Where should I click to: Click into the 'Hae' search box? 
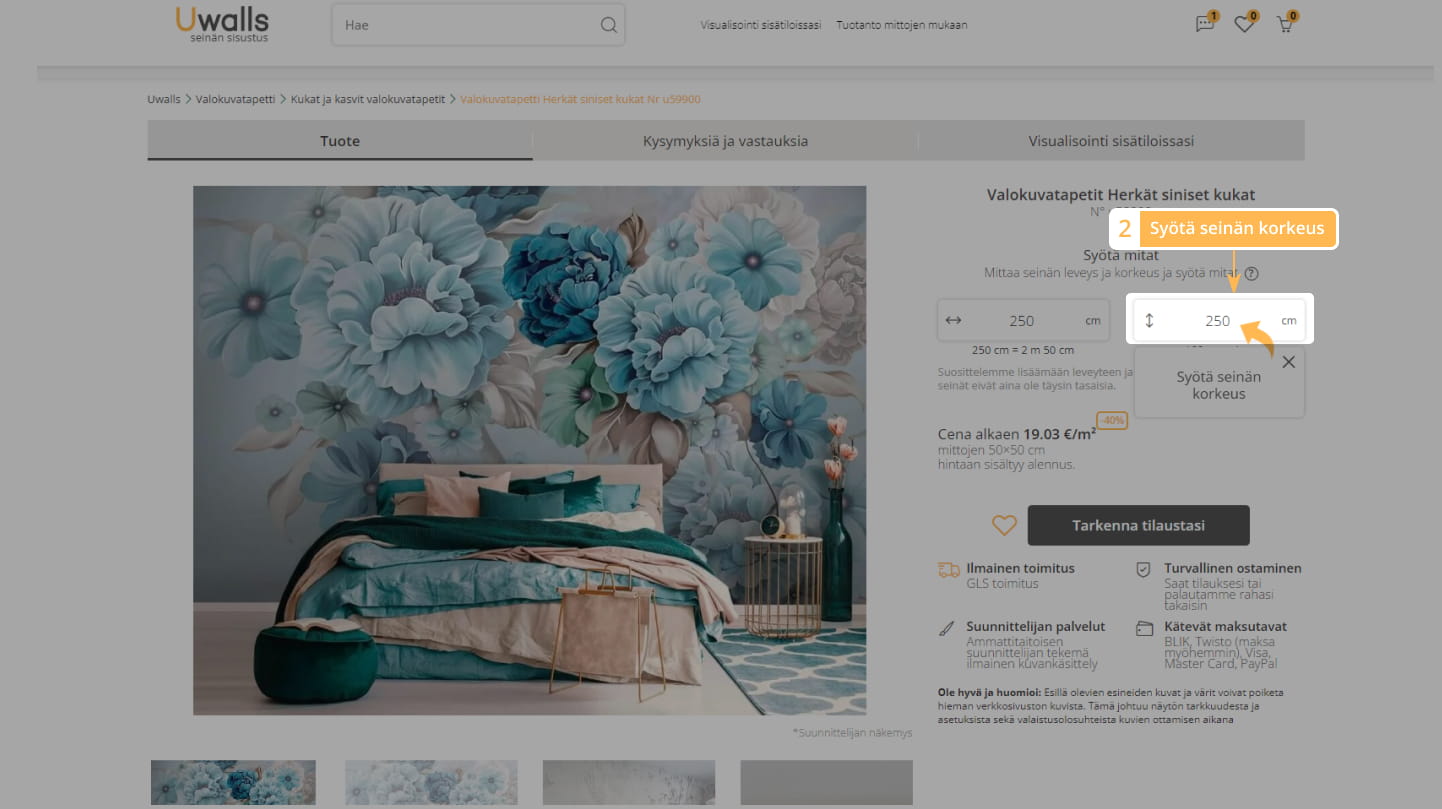coord(465,25)
